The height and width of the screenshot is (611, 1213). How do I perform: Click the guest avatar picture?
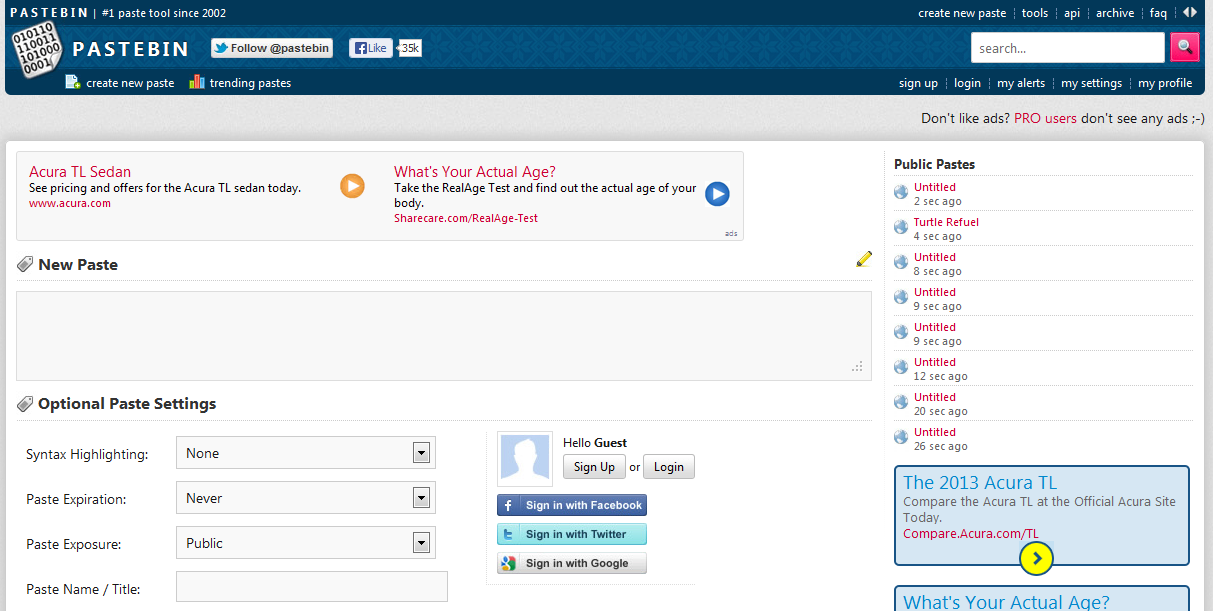525,459
